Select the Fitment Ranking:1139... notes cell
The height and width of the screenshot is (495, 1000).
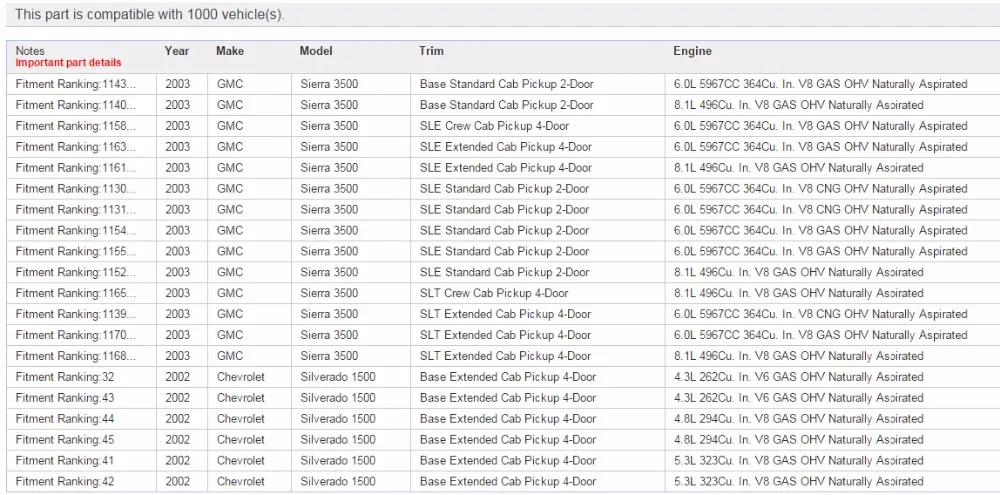(82, 314)
